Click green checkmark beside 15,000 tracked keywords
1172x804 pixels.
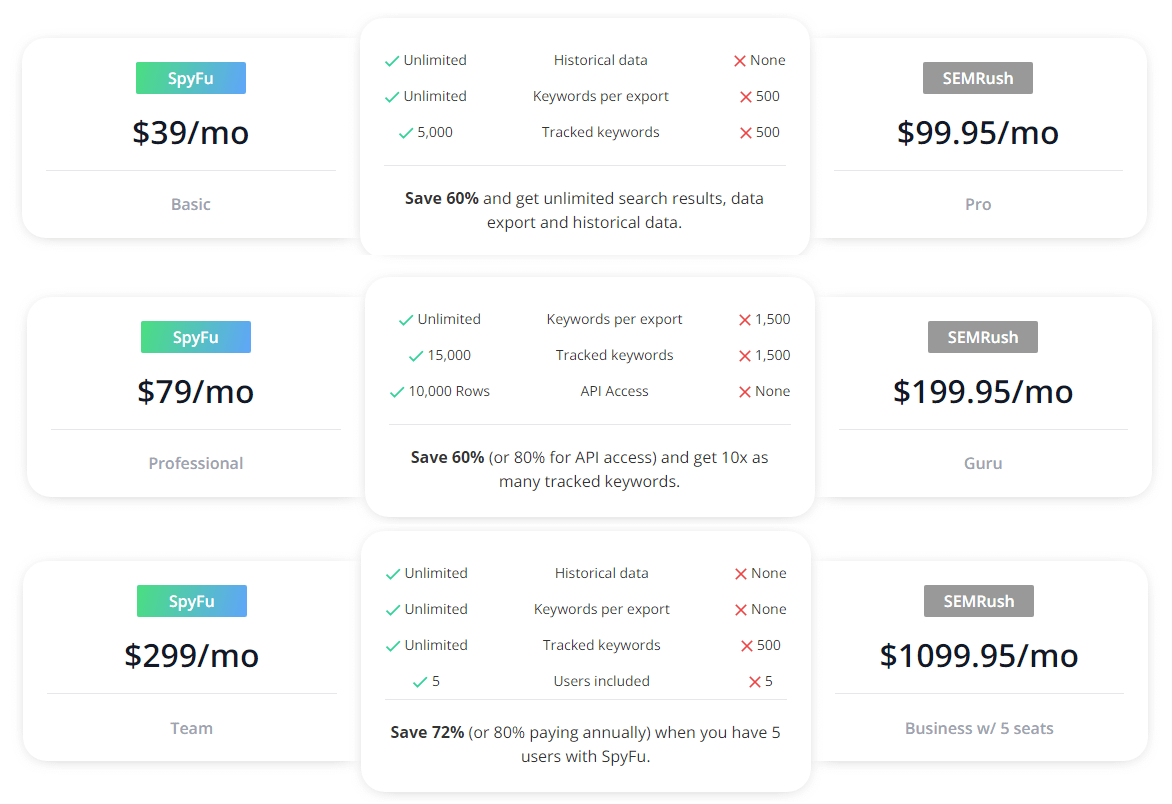point(416,356)
